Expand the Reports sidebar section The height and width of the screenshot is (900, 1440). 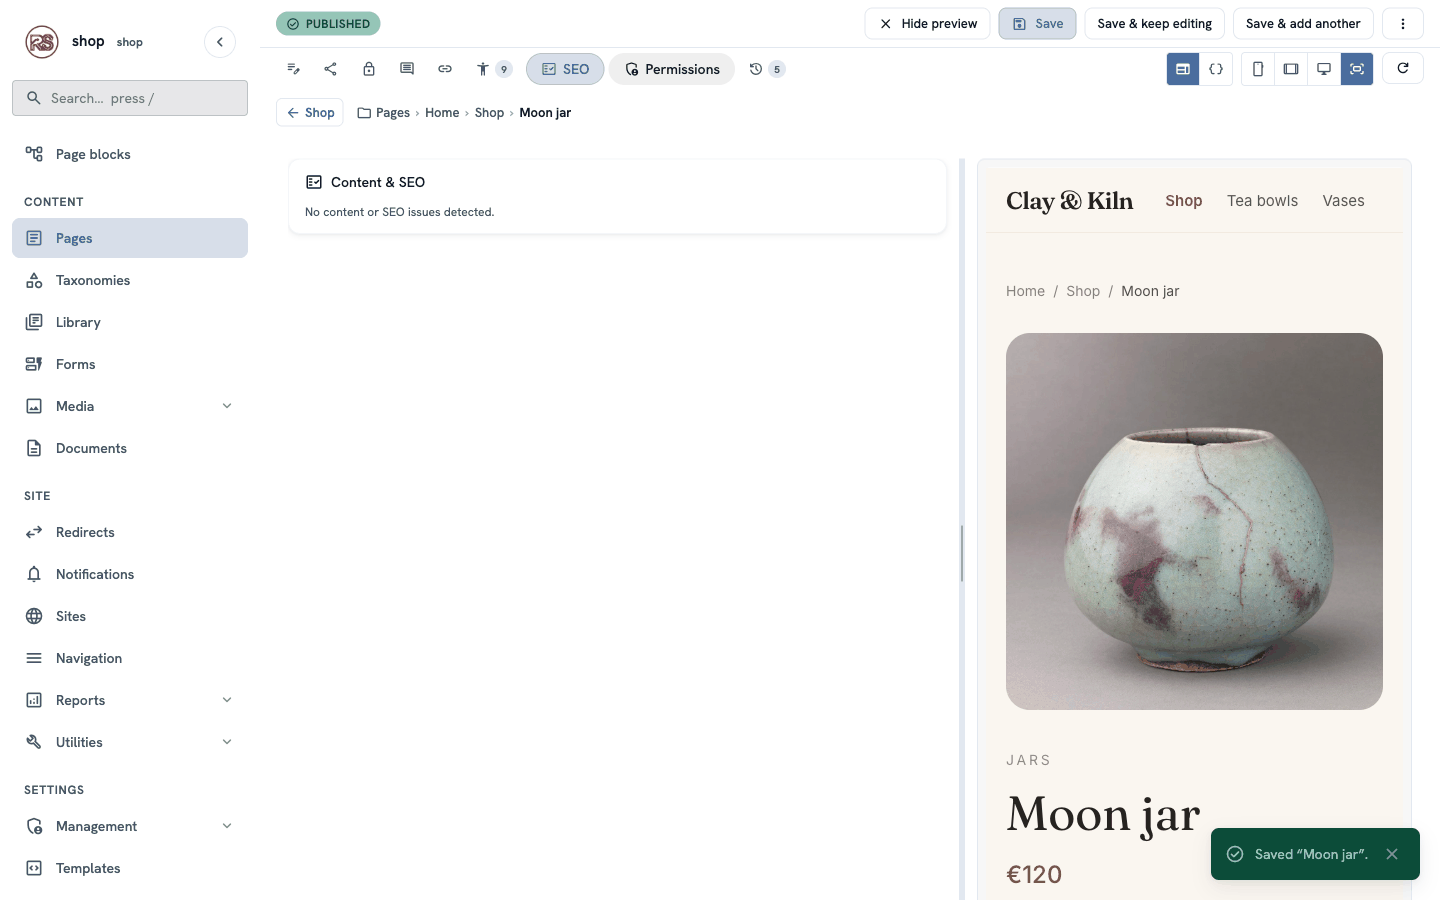227,700
